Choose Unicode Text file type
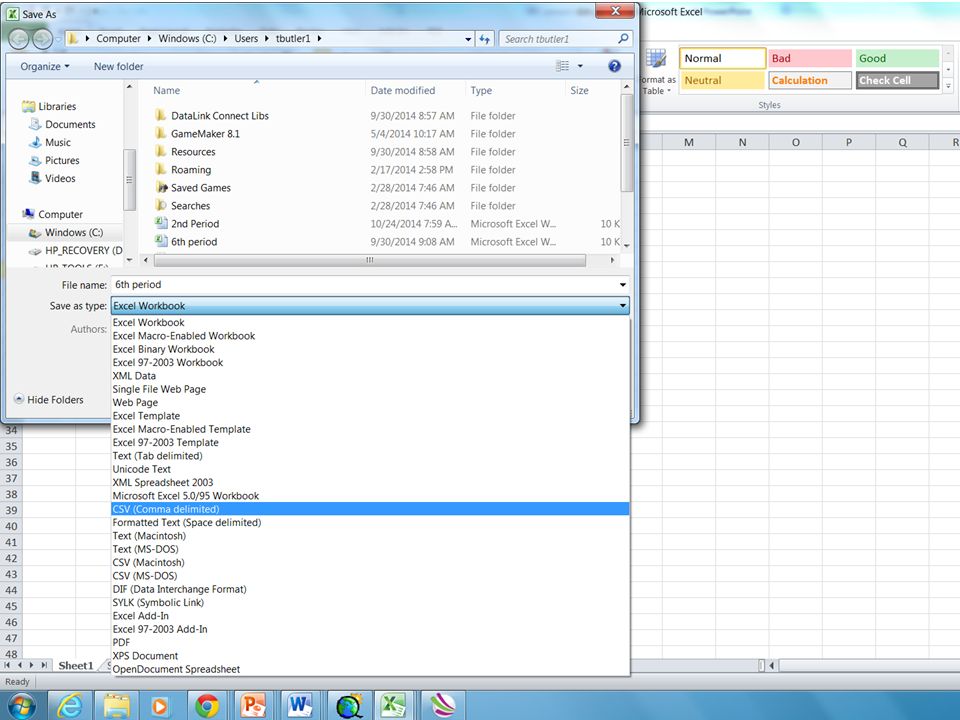960x720 pixels. tap(370, 470)
